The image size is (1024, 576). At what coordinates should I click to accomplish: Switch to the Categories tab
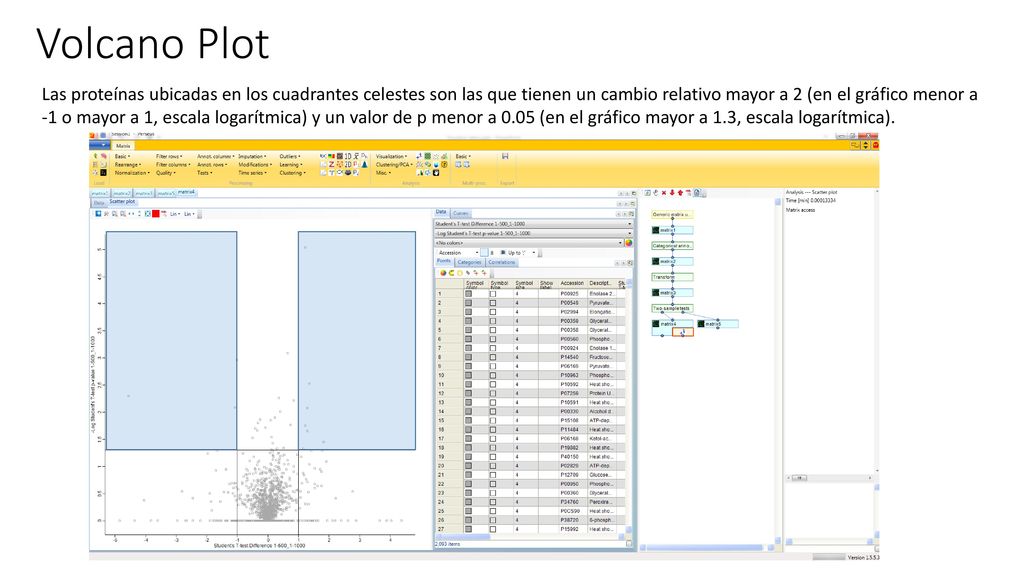coord(469,263)
